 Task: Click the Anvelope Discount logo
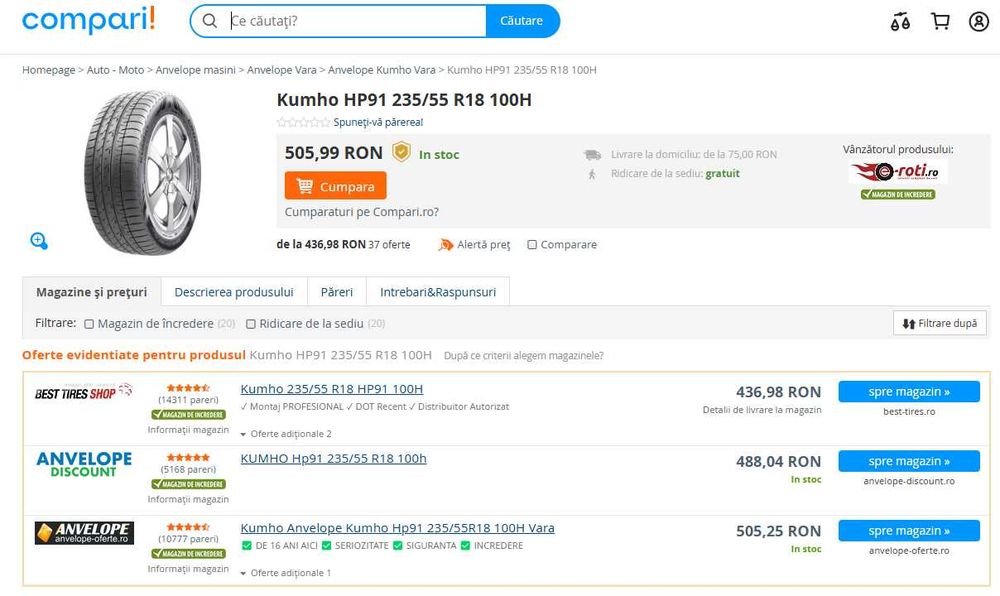point(84,465)
